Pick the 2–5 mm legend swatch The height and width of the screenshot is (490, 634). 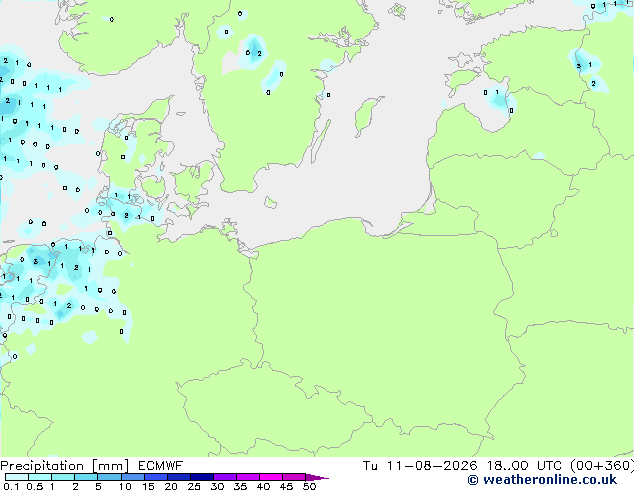(x=86, y=477)
